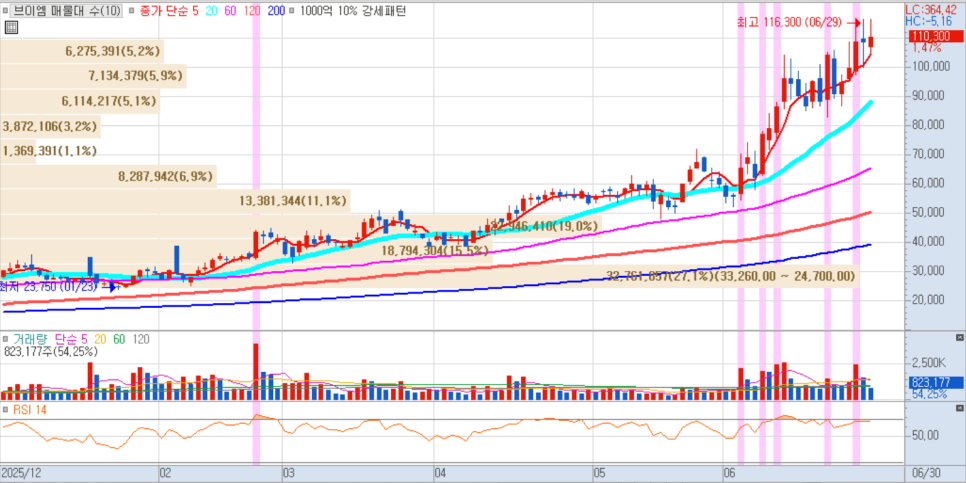Click the 50.00 RSI axis label

pyautogui.click(x=927, y=435)
